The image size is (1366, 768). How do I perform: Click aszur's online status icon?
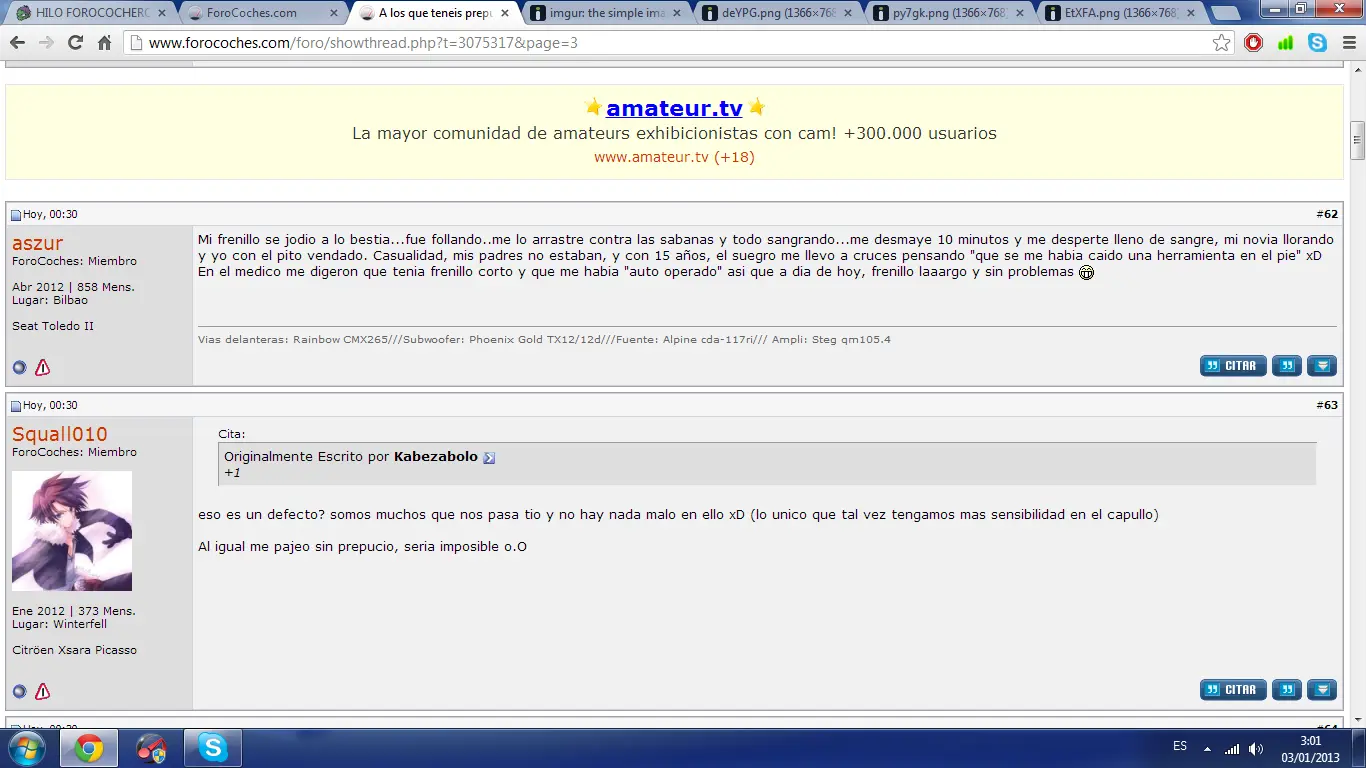(x=19, y=367)
